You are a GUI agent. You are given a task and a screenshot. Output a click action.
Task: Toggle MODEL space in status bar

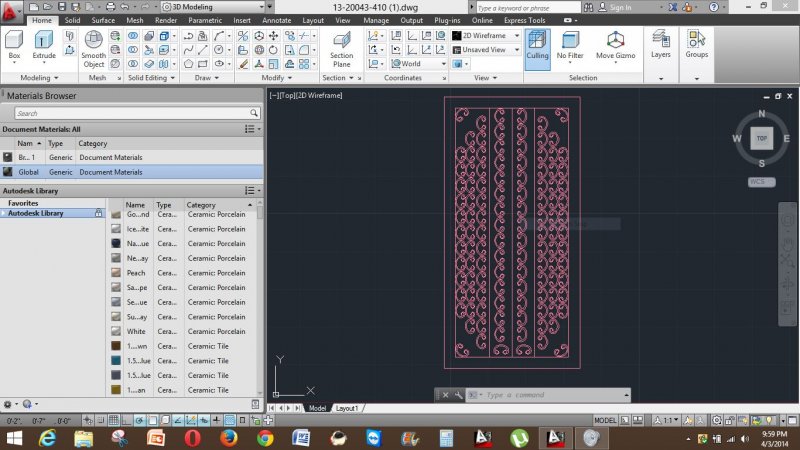tap(605, 421)
